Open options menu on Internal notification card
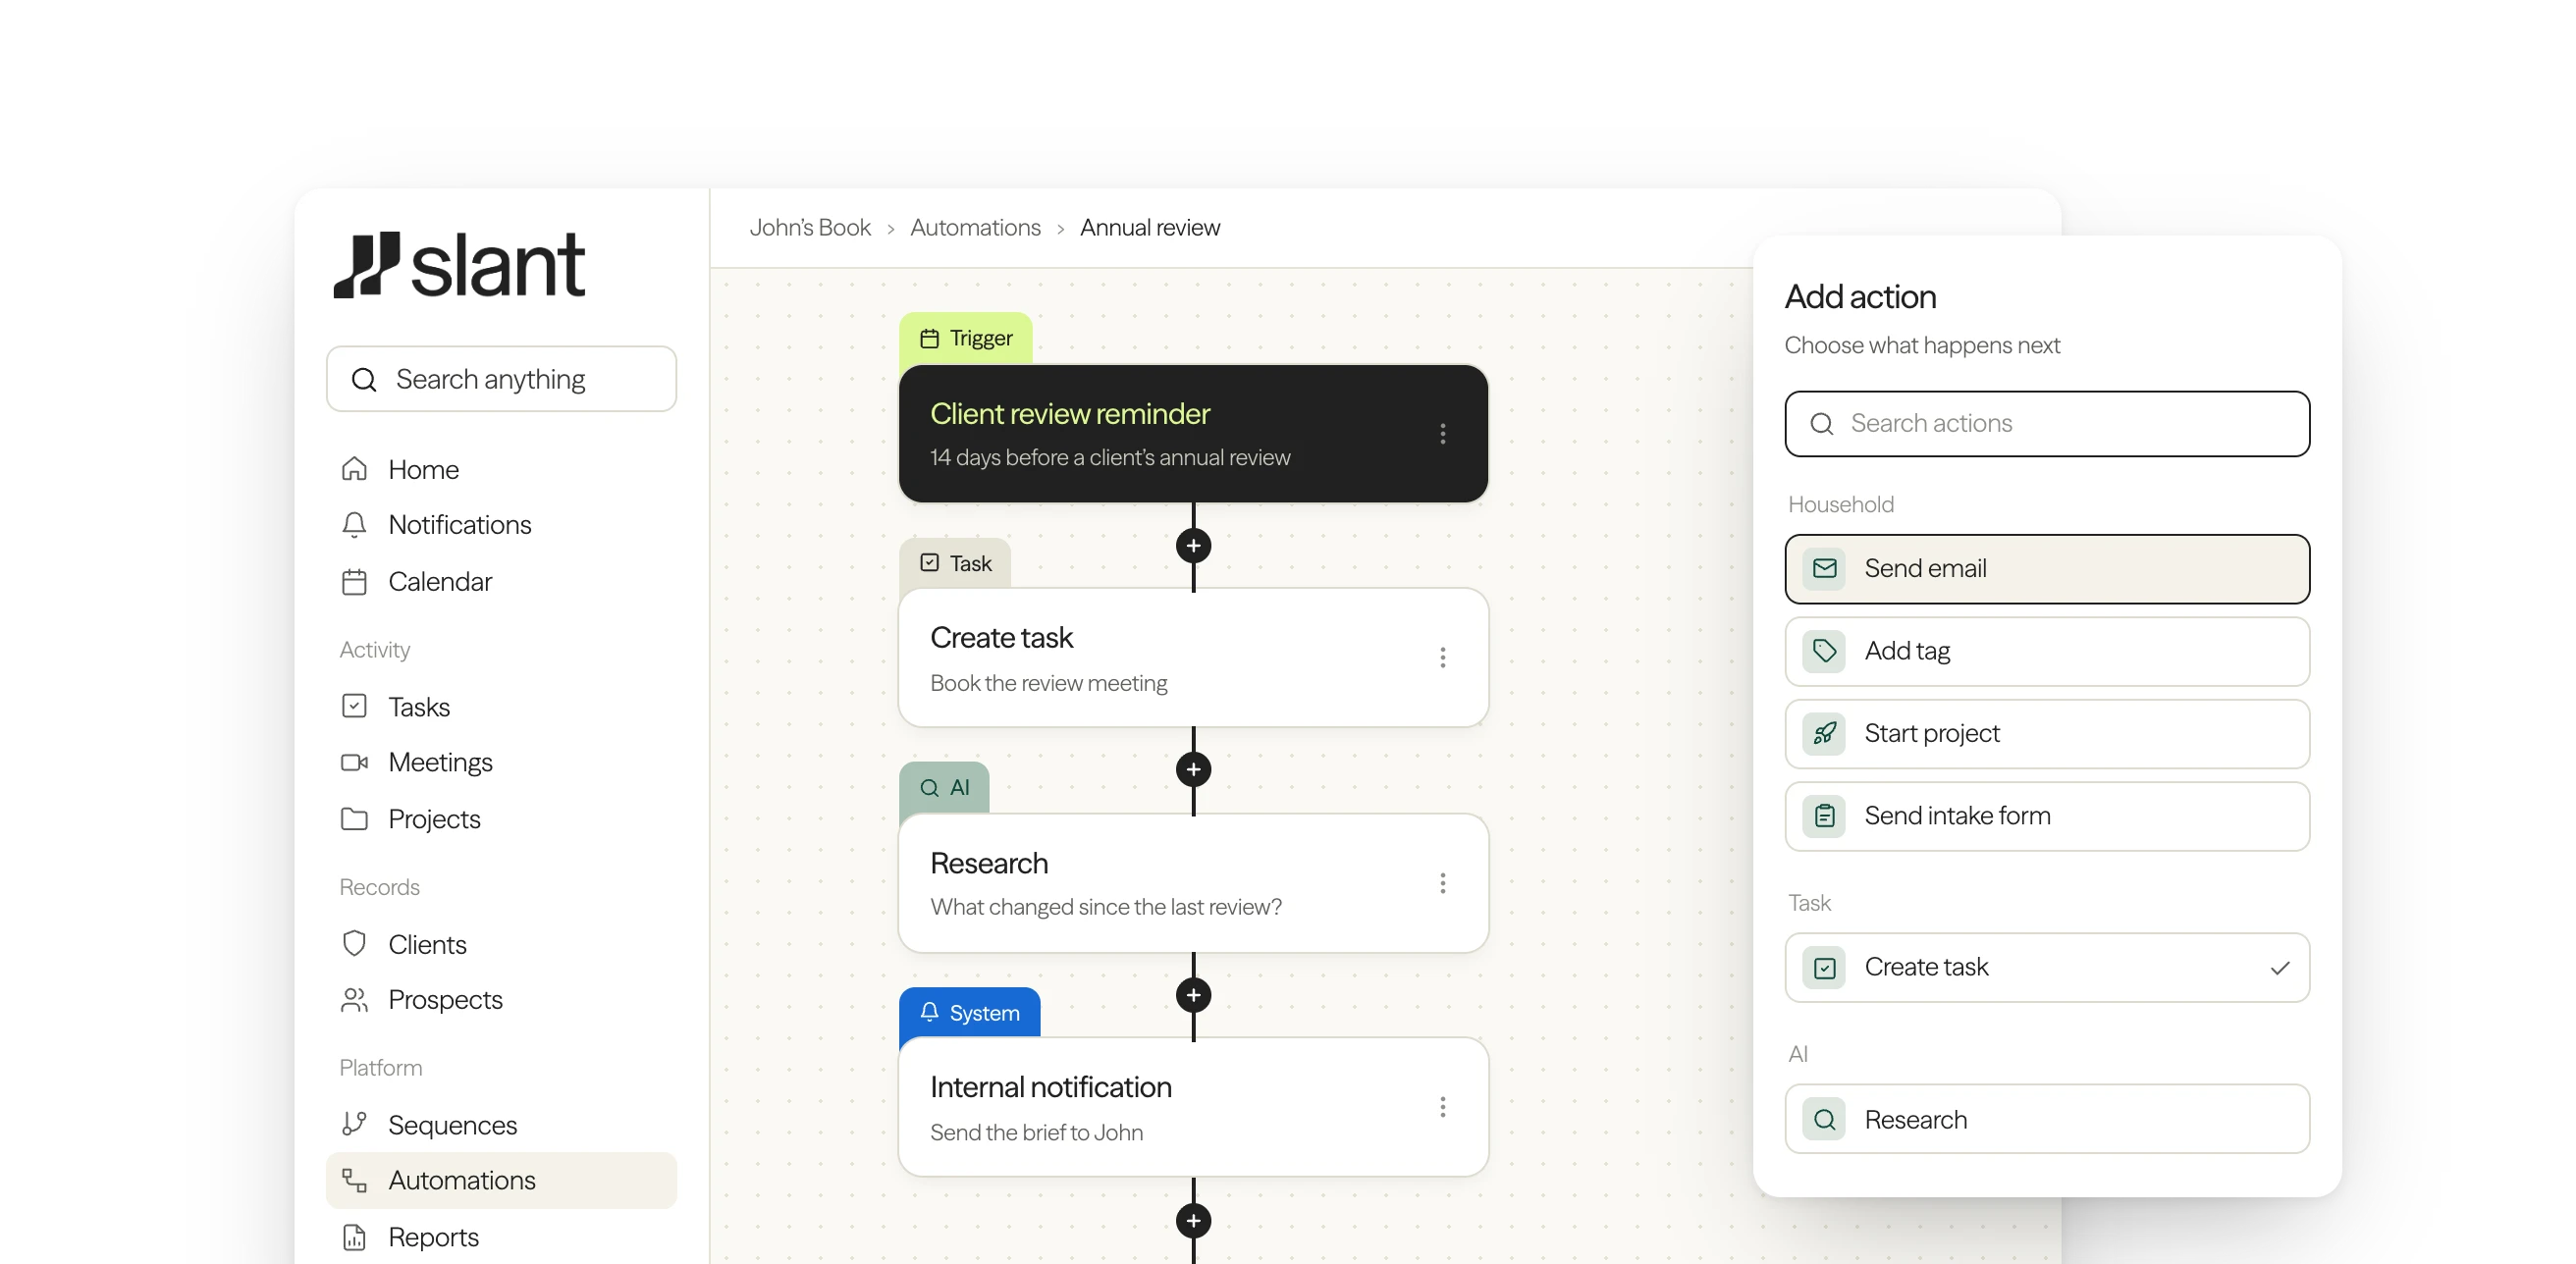This screenshot has height=1264, width=2576. (x=1442, y=1107)
